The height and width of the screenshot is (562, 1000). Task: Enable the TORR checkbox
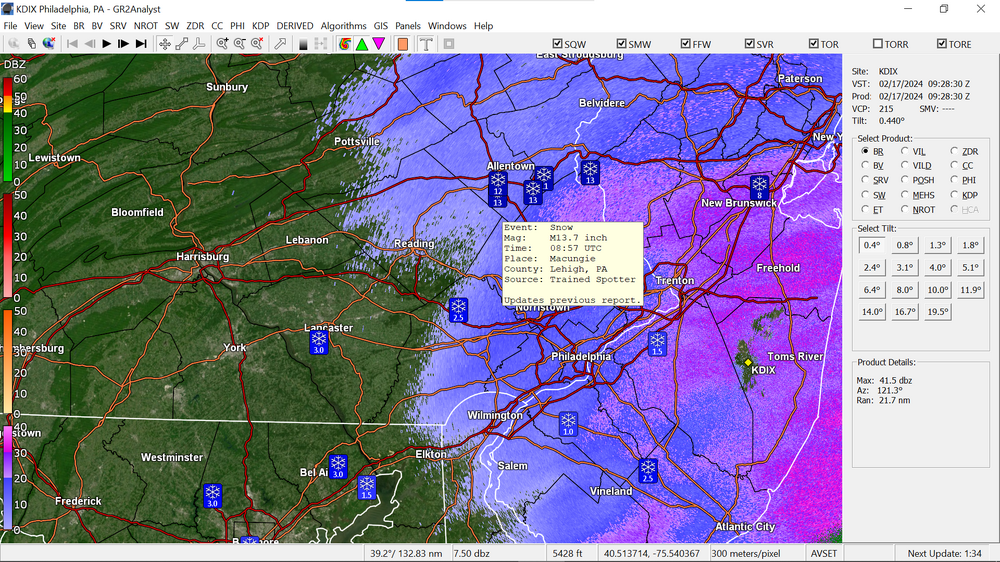878,43
